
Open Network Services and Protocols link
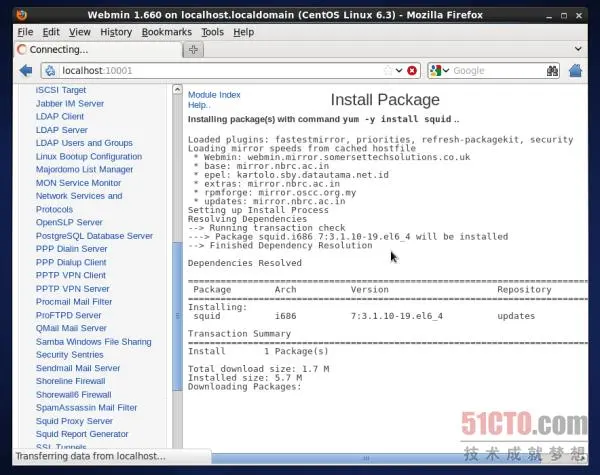[79, 202]
